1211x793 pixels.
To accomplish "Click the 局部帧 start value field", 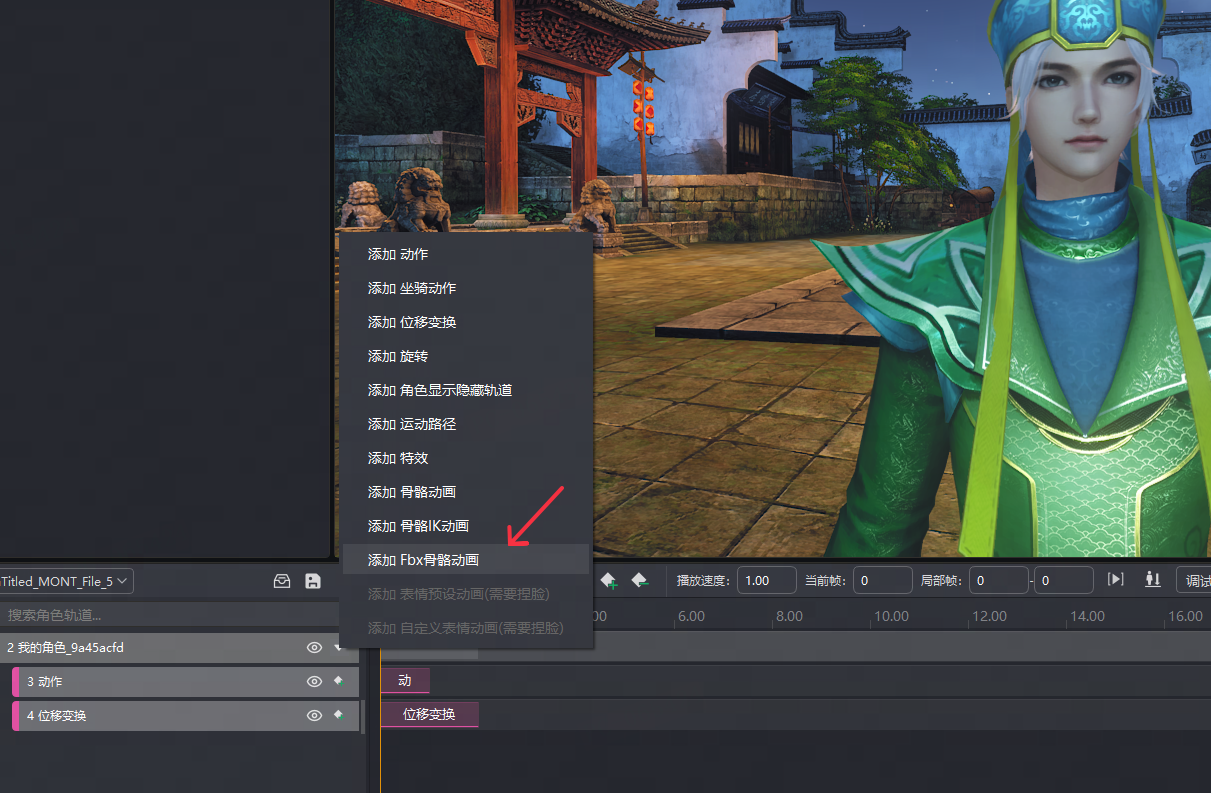I will [998, 580].
